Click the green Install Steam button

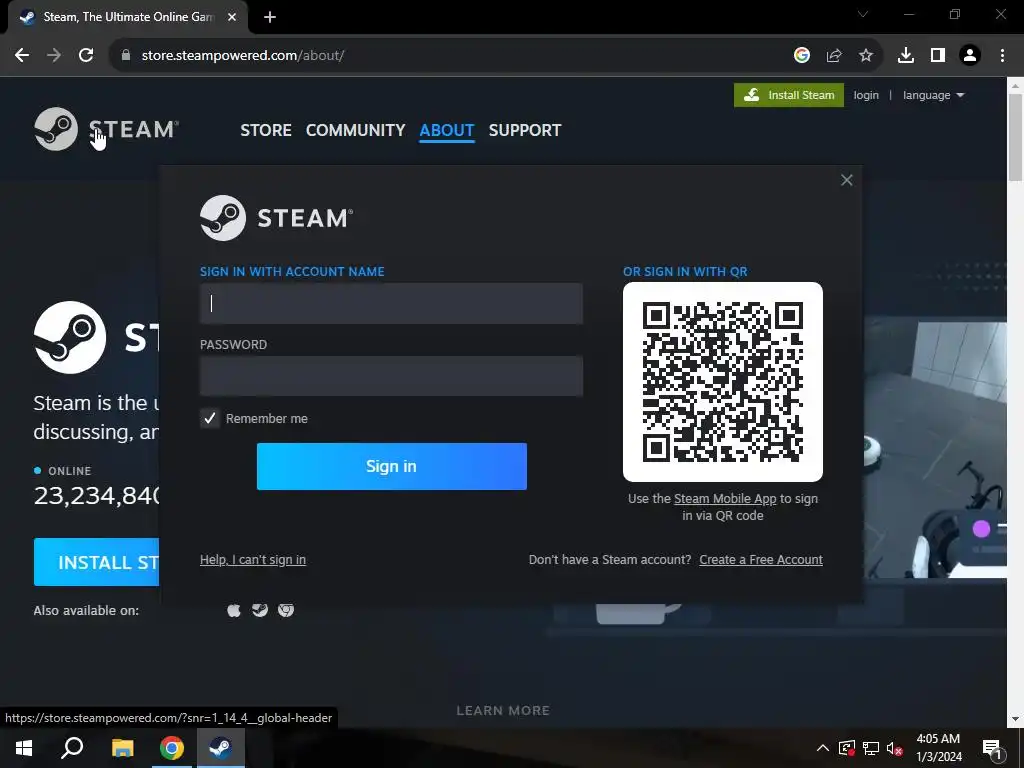pyautogui.click(x=789, y=95)
